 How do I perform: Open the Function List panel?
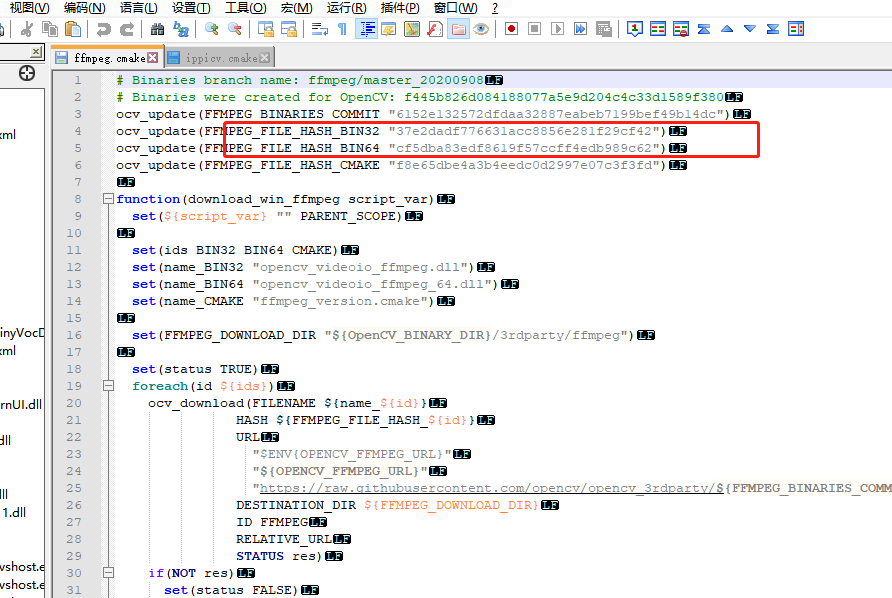tap(435, 29)
